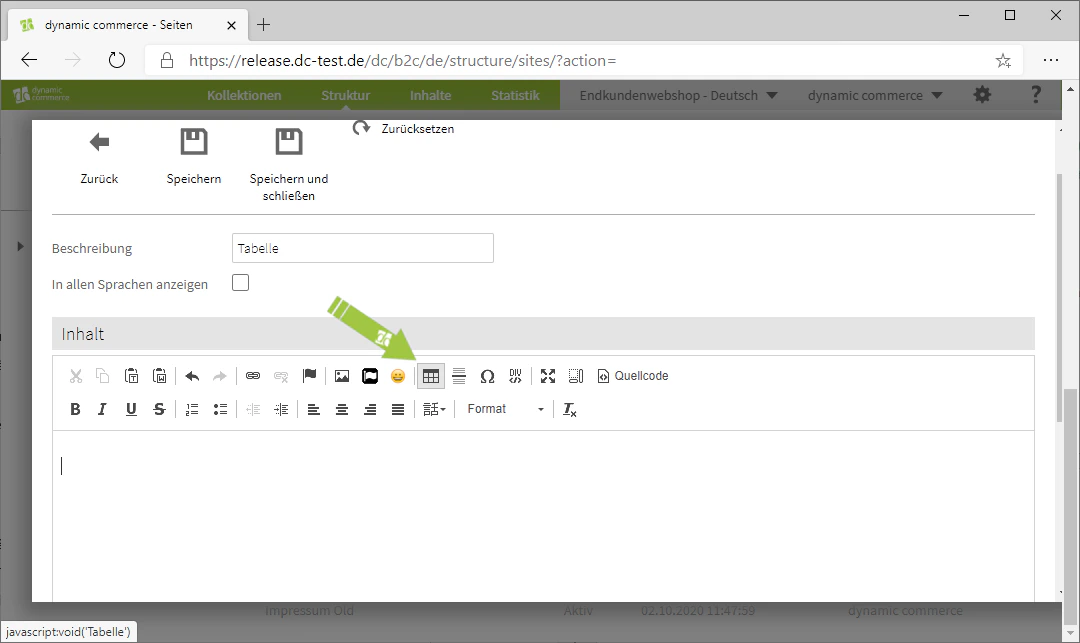Click the Copy icon in editor toolbar
The image size is (1080, 643).
[x=103, y=376]
